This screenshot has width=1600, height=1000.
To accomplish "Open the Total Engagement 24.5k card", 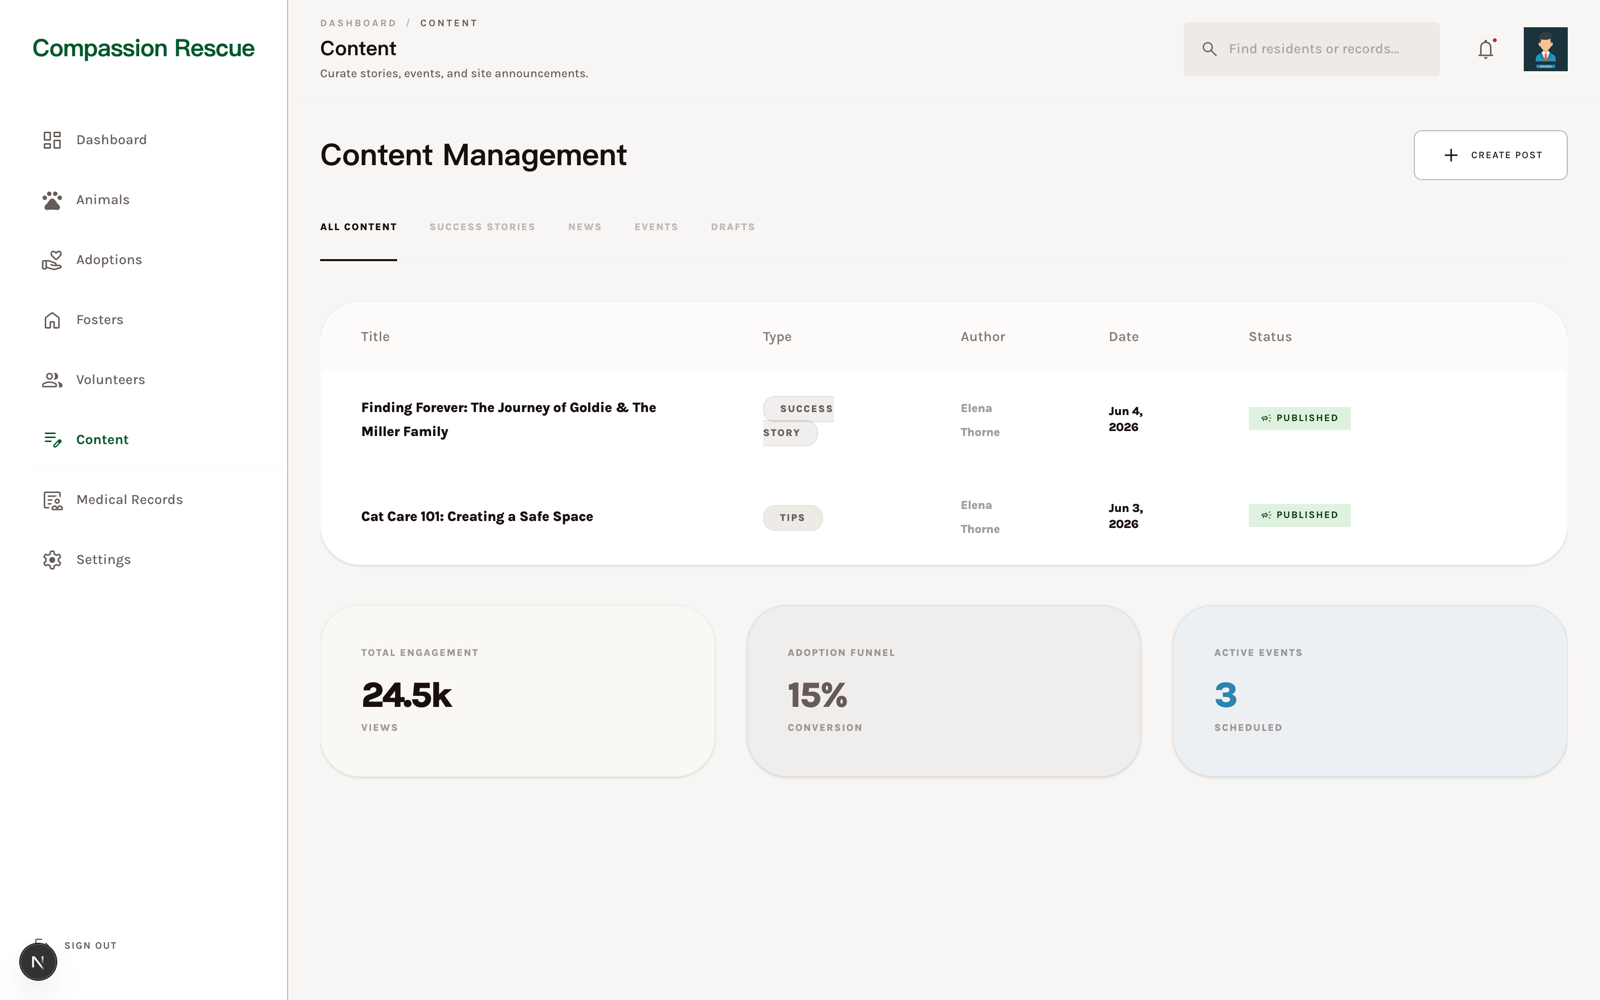I will point(517,691).
